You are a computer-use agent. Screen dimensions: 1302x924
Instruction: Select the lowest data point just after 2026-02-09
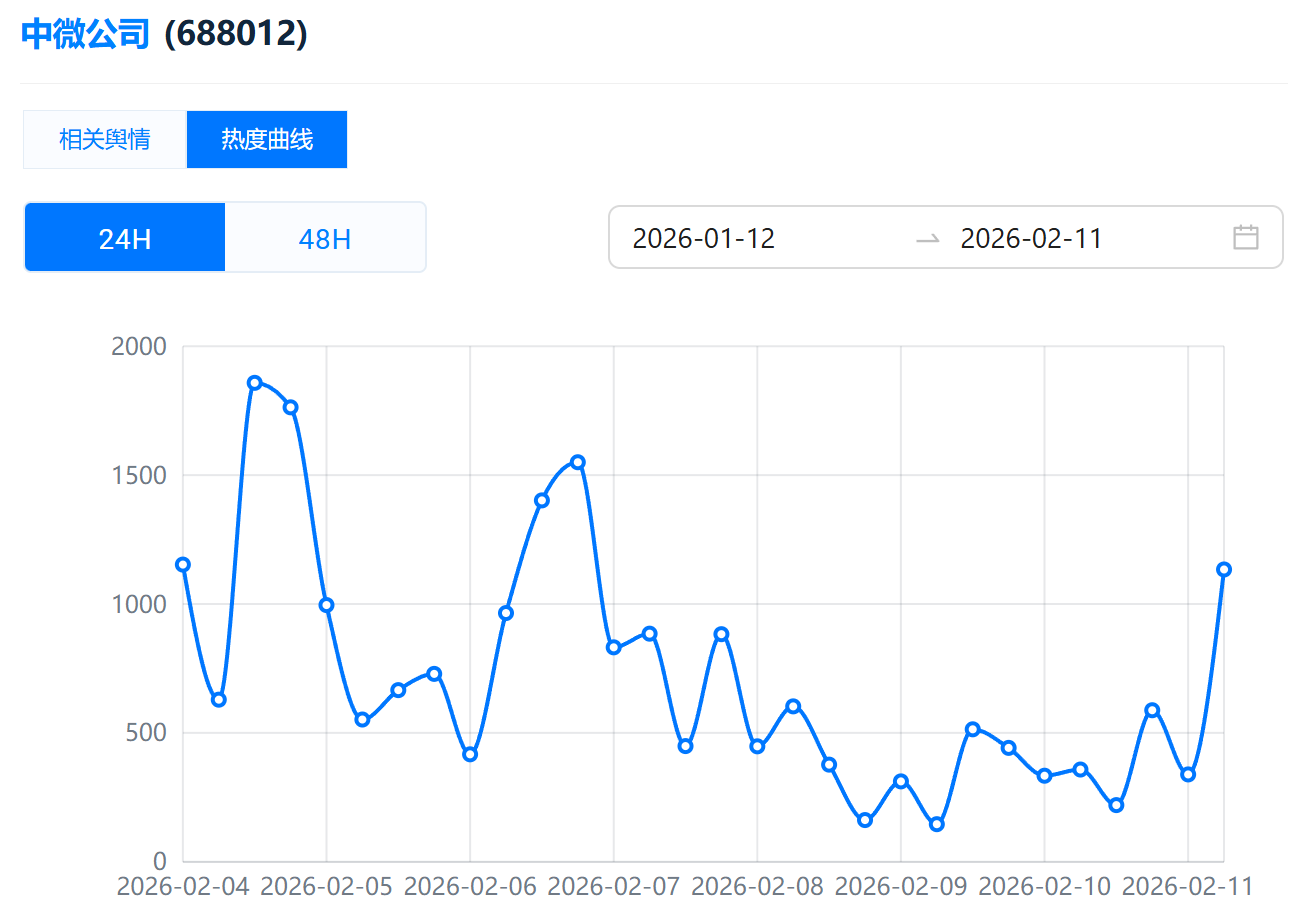[x=937, y=824]
